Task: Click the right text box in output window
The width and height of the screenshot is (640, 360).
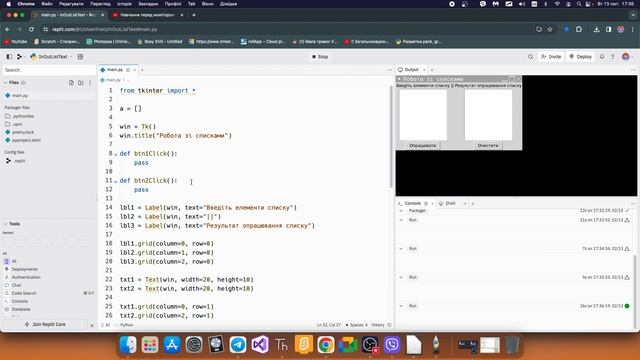Action: point(488,115)
